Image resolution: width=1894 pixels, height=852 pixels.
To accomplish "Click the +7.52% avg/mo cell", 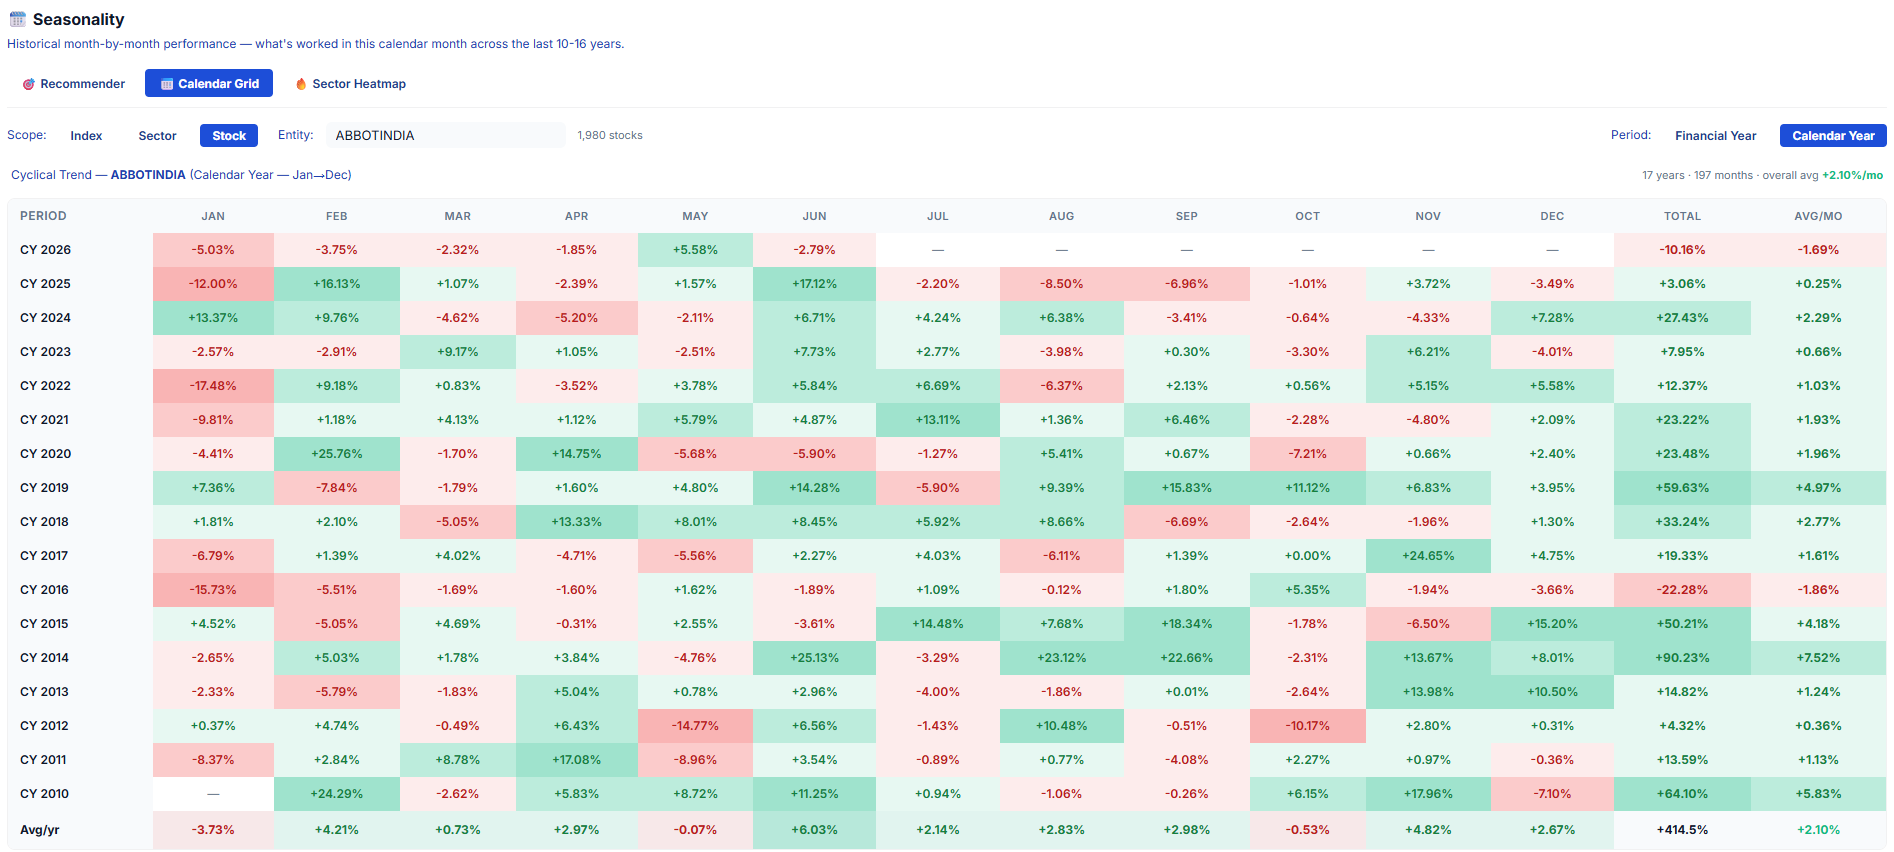I will point(1818,658).
